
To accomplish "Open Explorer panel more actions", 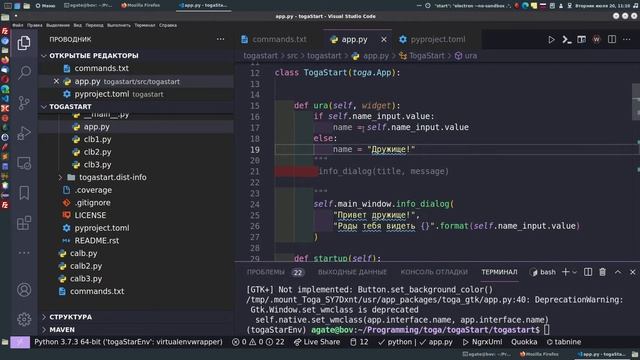I will 220,39.
